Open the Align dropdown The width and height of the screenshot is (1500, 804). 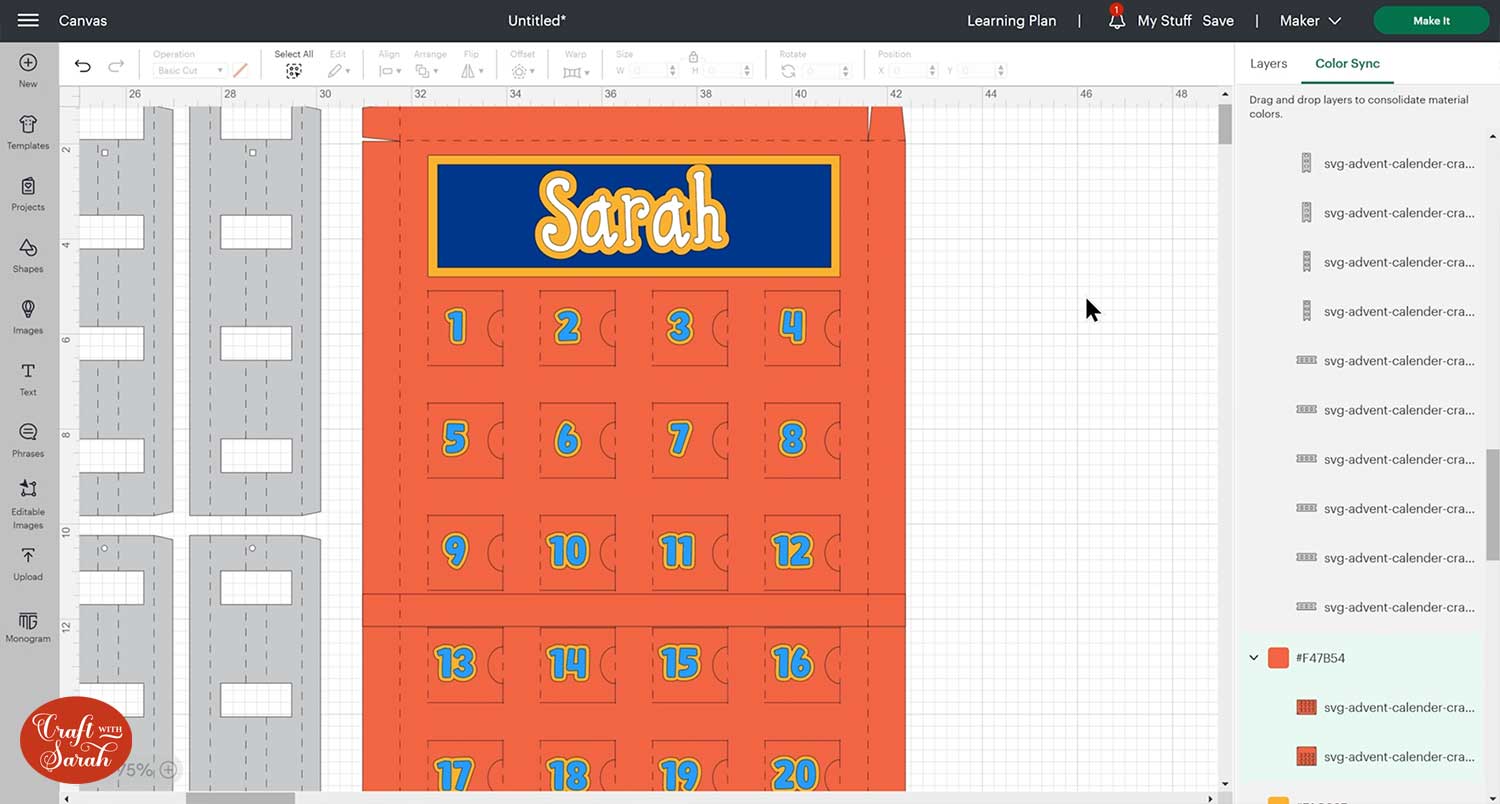tap(390, 71)
